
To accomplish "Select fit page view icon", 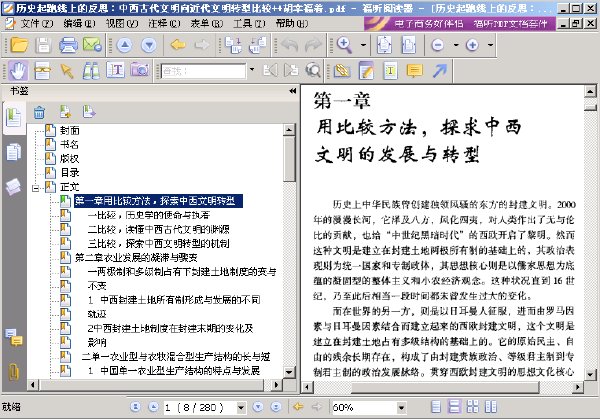I will click(x=384, y=45).
